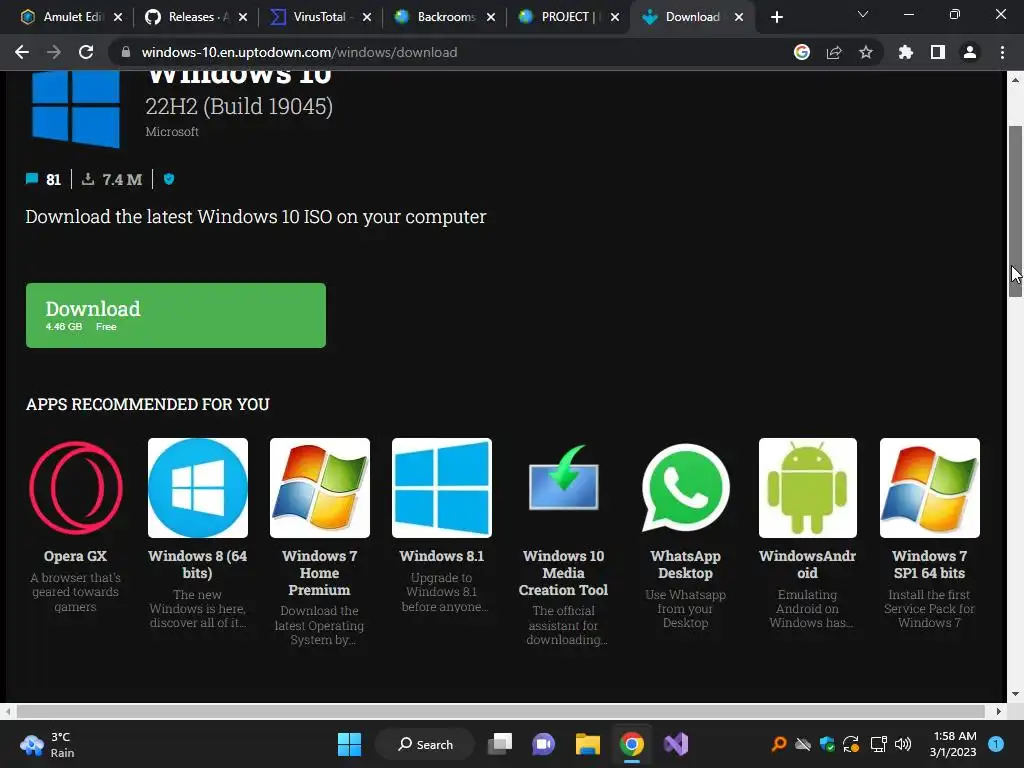Close the Backrooms tab

pyautogui.click(x=491, y=18)
